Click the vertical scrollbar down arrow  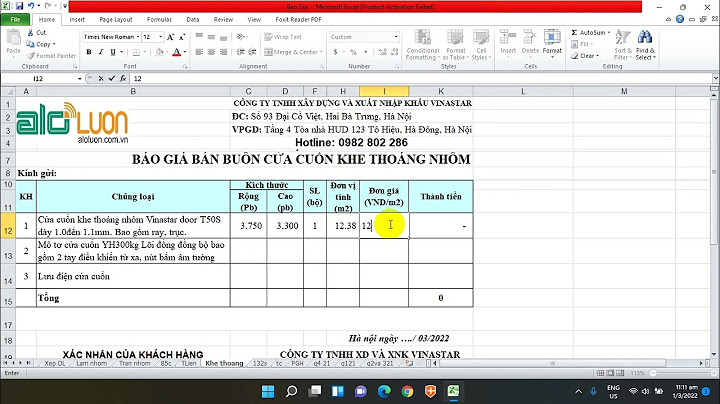click(x=714, y=354)
